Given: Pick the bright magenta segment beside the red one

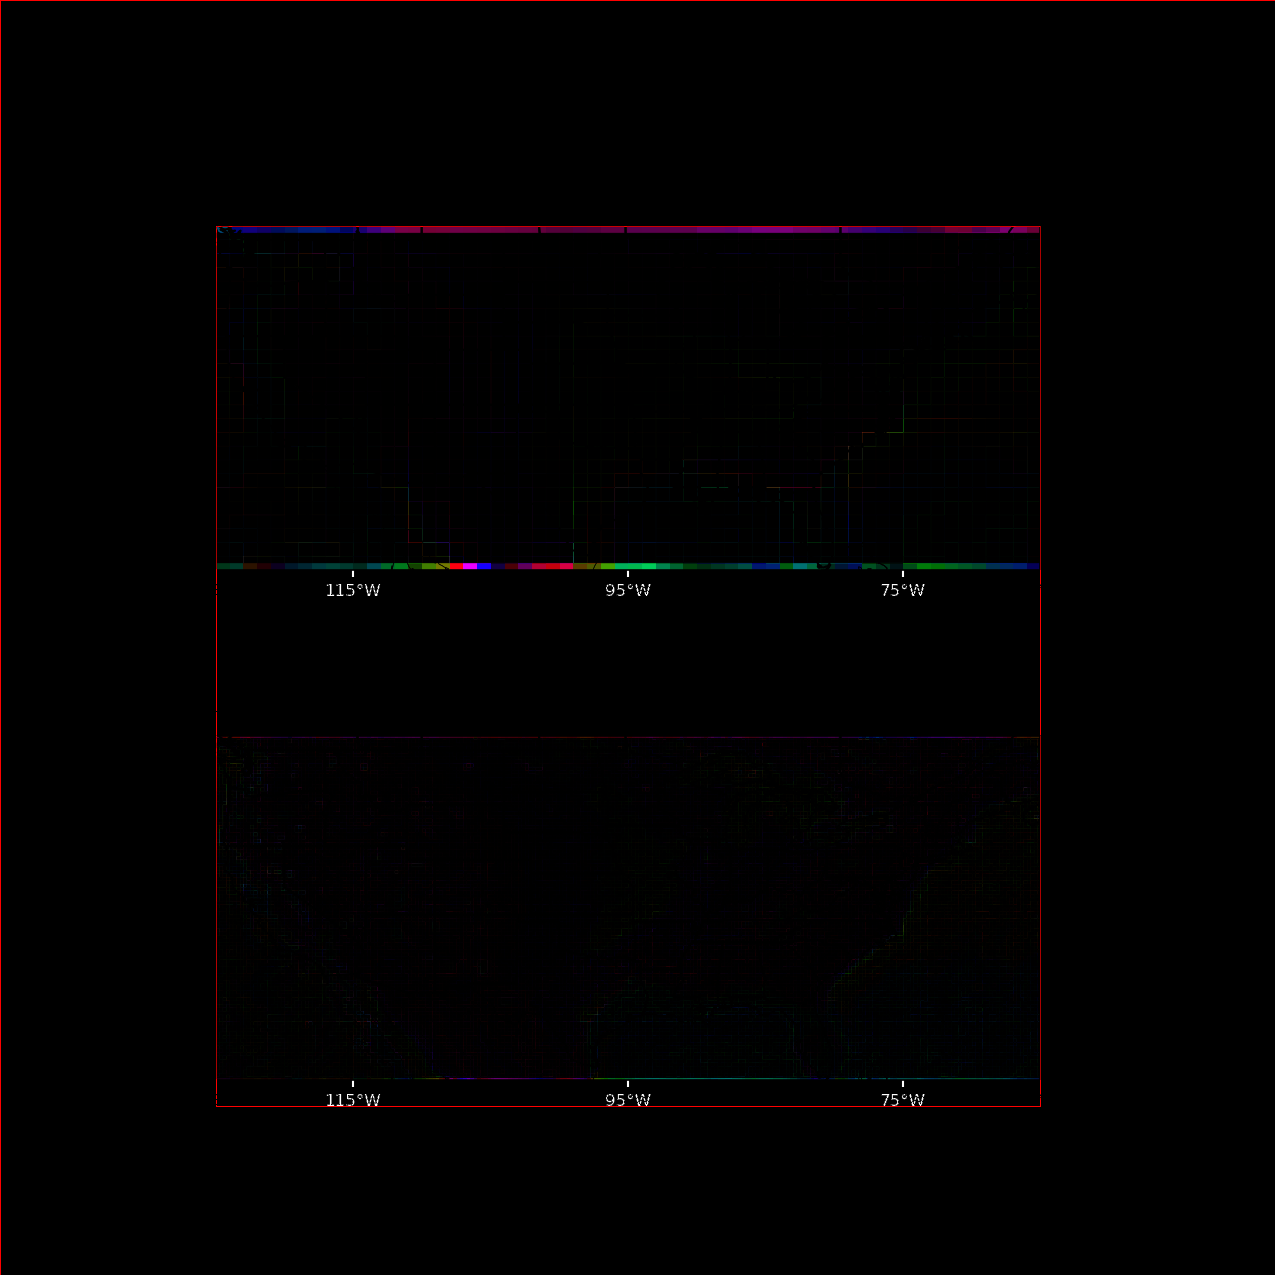Looking at the screenshot, I should pyautogui.click(x=470, y=566).
